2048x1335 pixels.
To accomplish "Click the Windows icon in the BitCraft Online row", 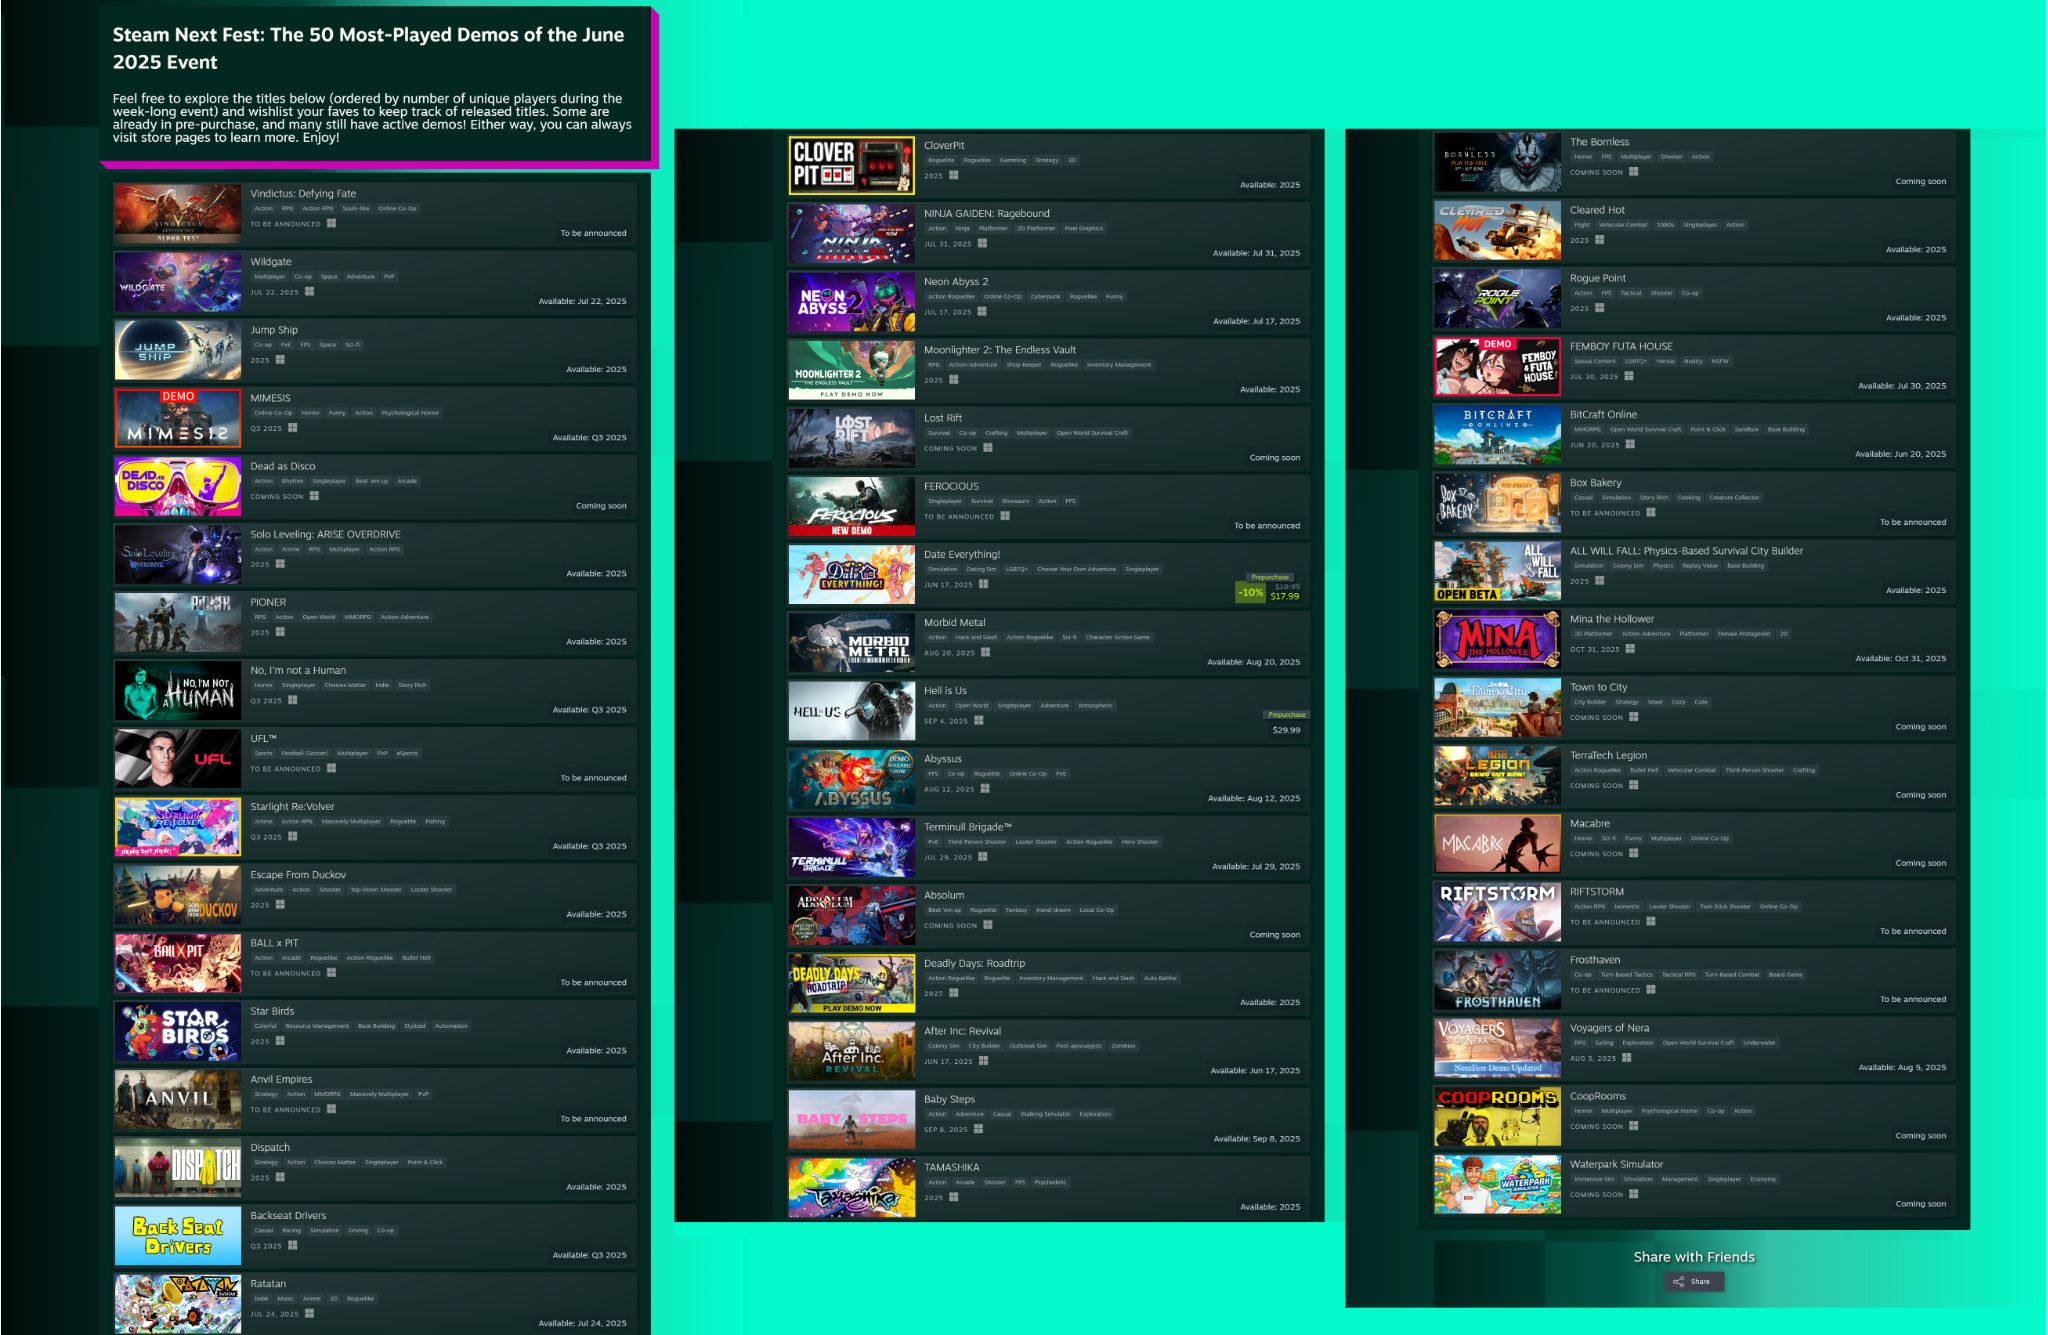I will click(1630, 445).
